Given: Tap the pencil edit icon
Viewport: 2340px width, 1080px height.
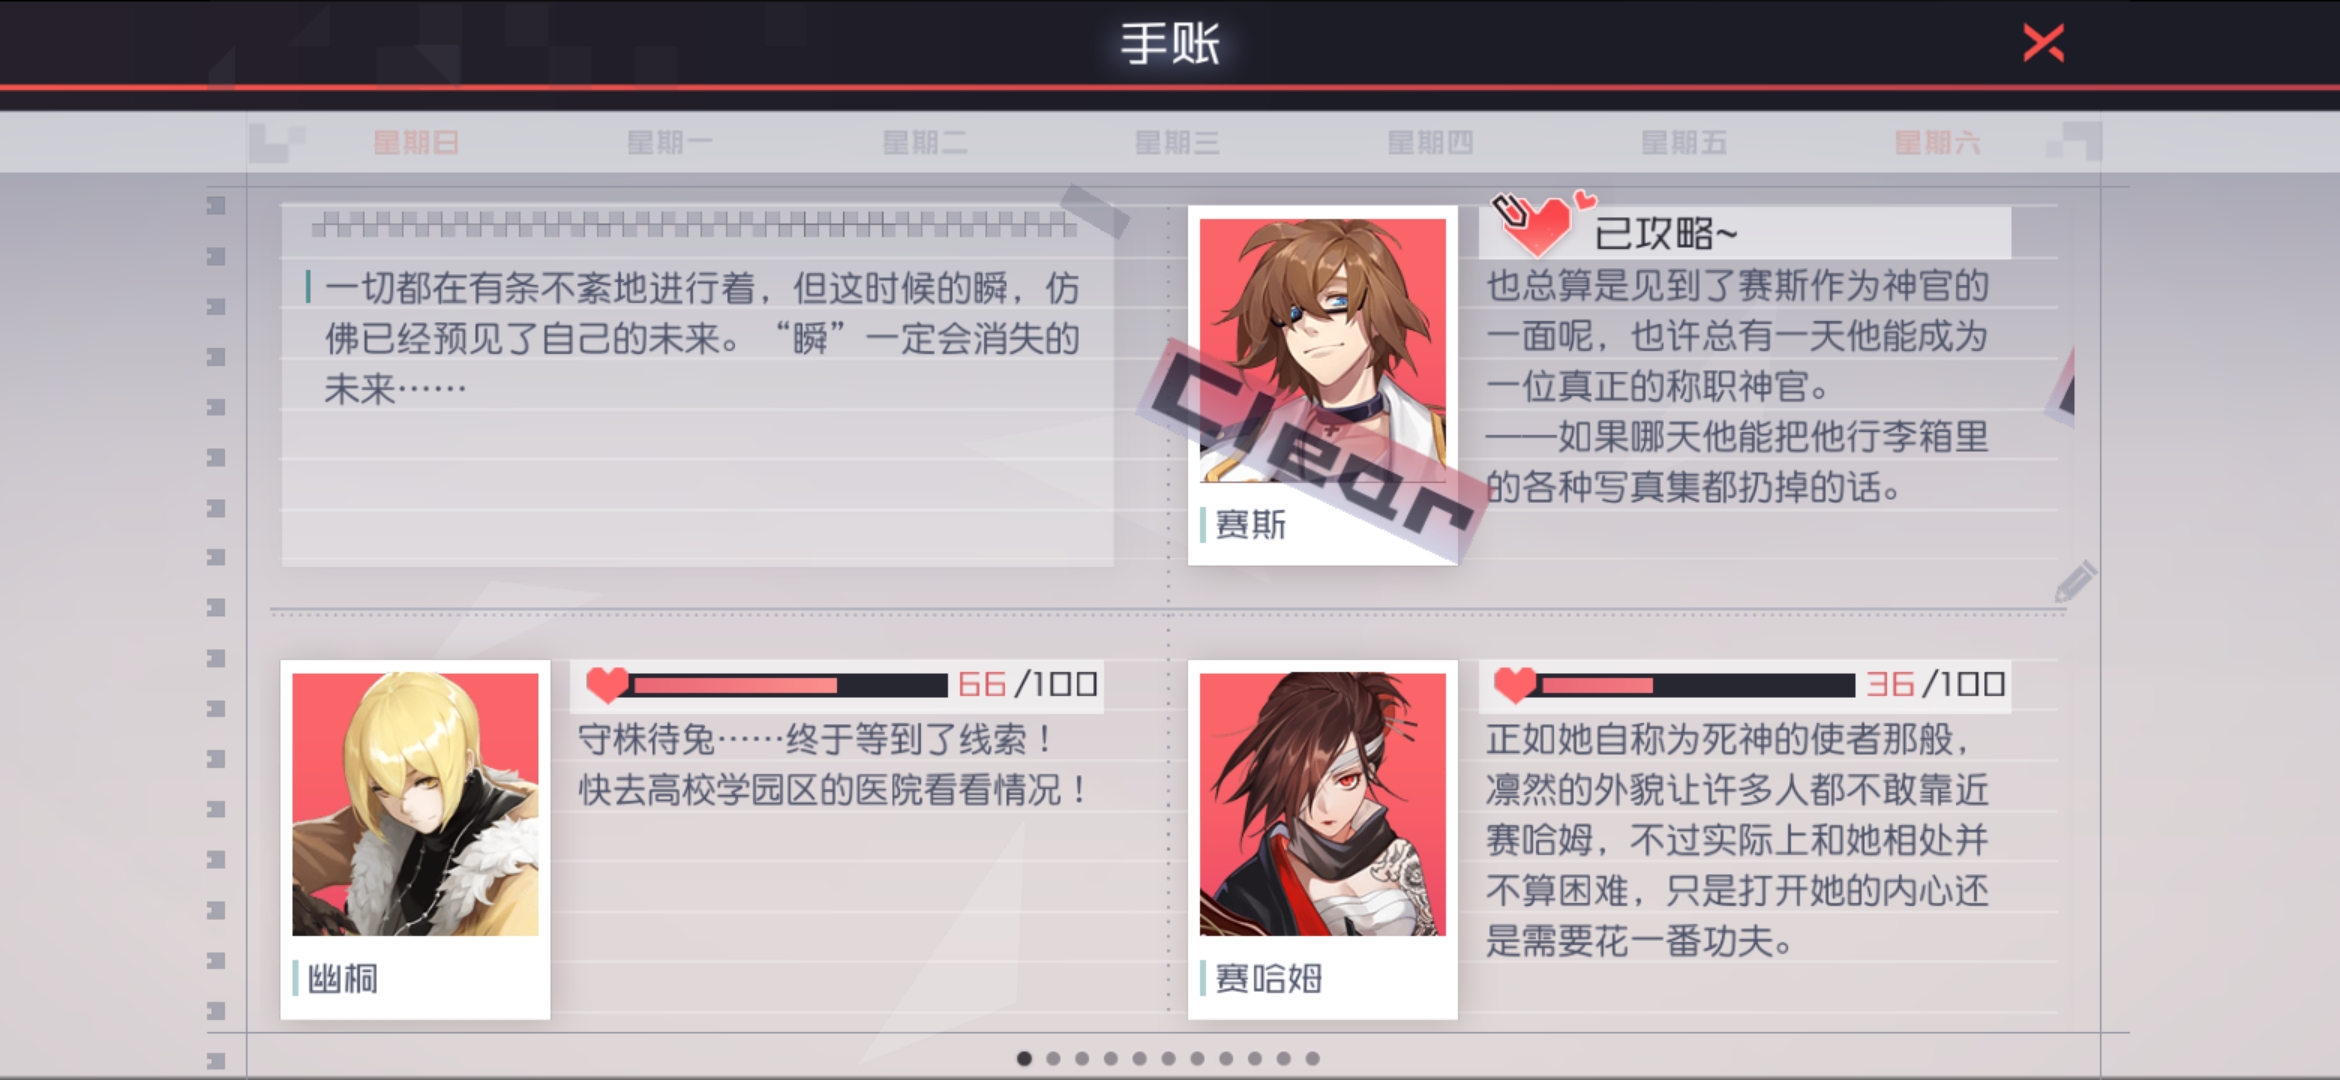Looking at the screenshot, I should point(2076,581).
